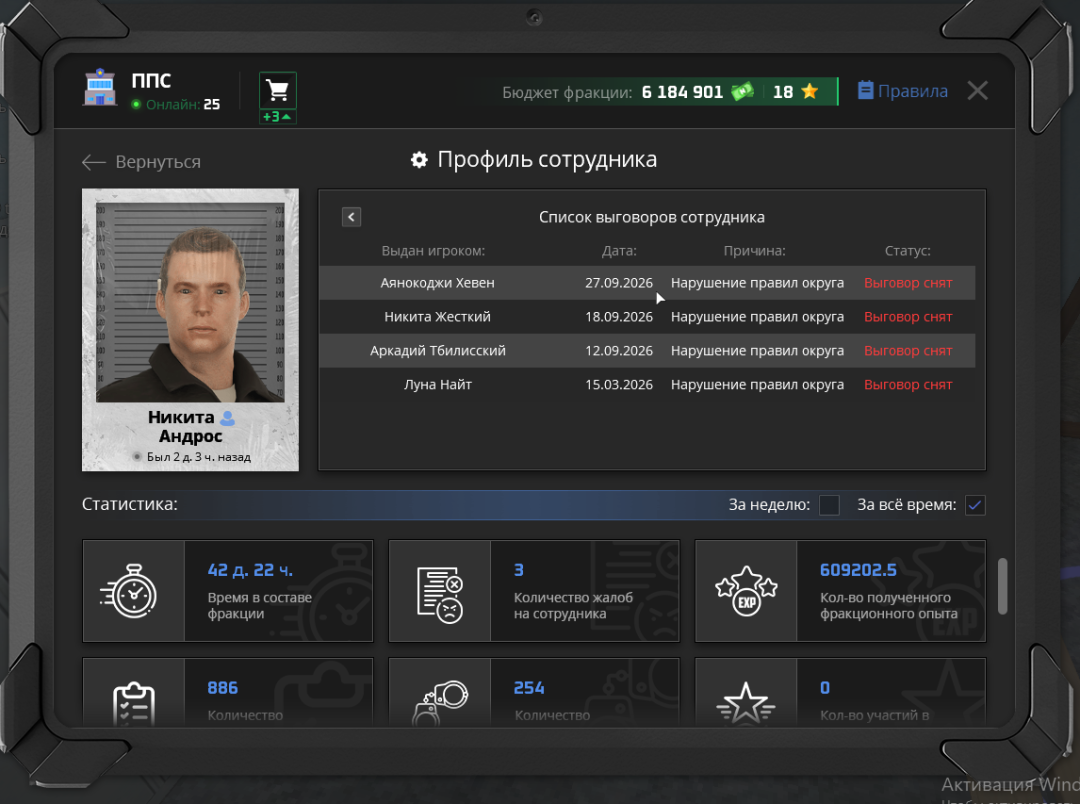The height and width of the screenshot is (804, 1080).
Task: Click the +3 upgrade indicator under cart
Action: point(278,117)
